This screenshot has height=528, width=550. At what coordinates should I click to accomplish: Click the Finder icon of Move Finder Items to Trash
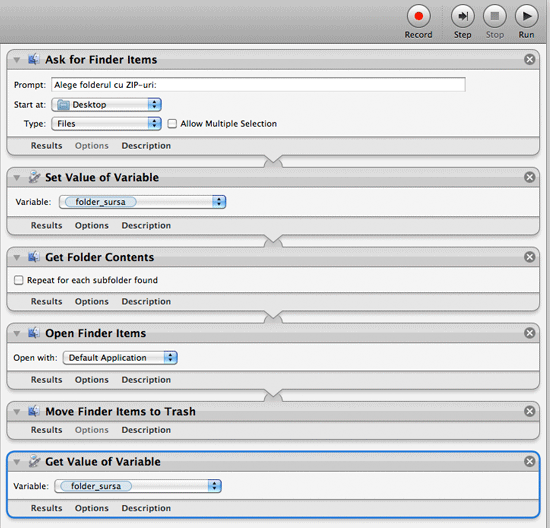[x=34, y=411]
